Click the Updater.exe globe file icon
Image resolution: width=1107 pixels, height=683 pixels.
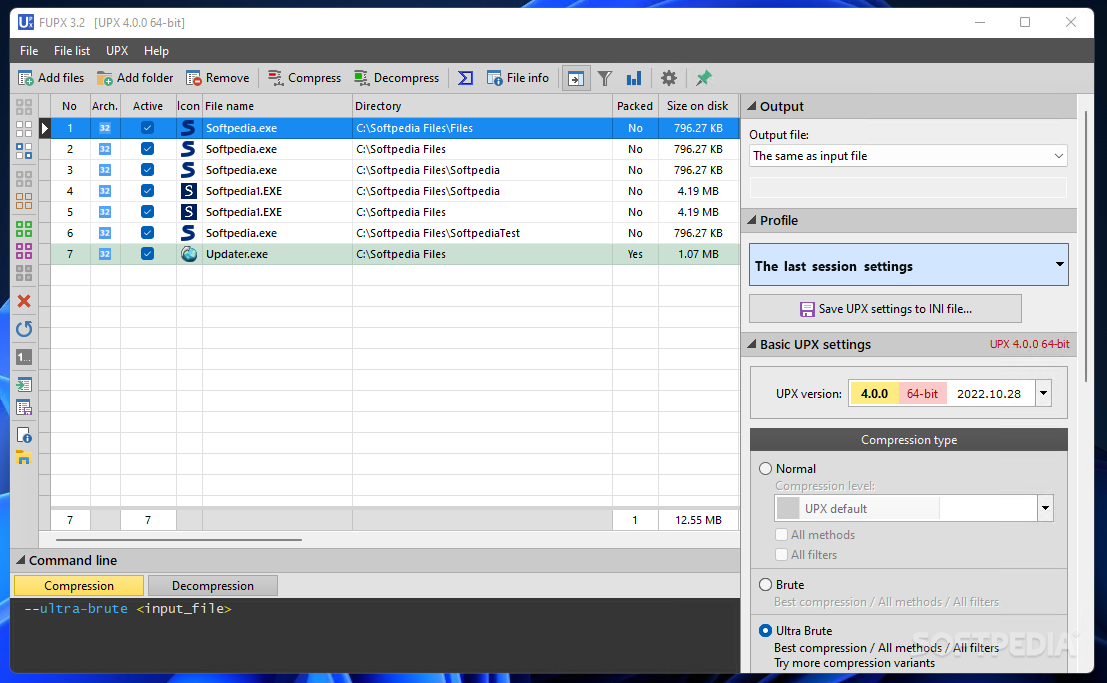click(x=189, y=254)
